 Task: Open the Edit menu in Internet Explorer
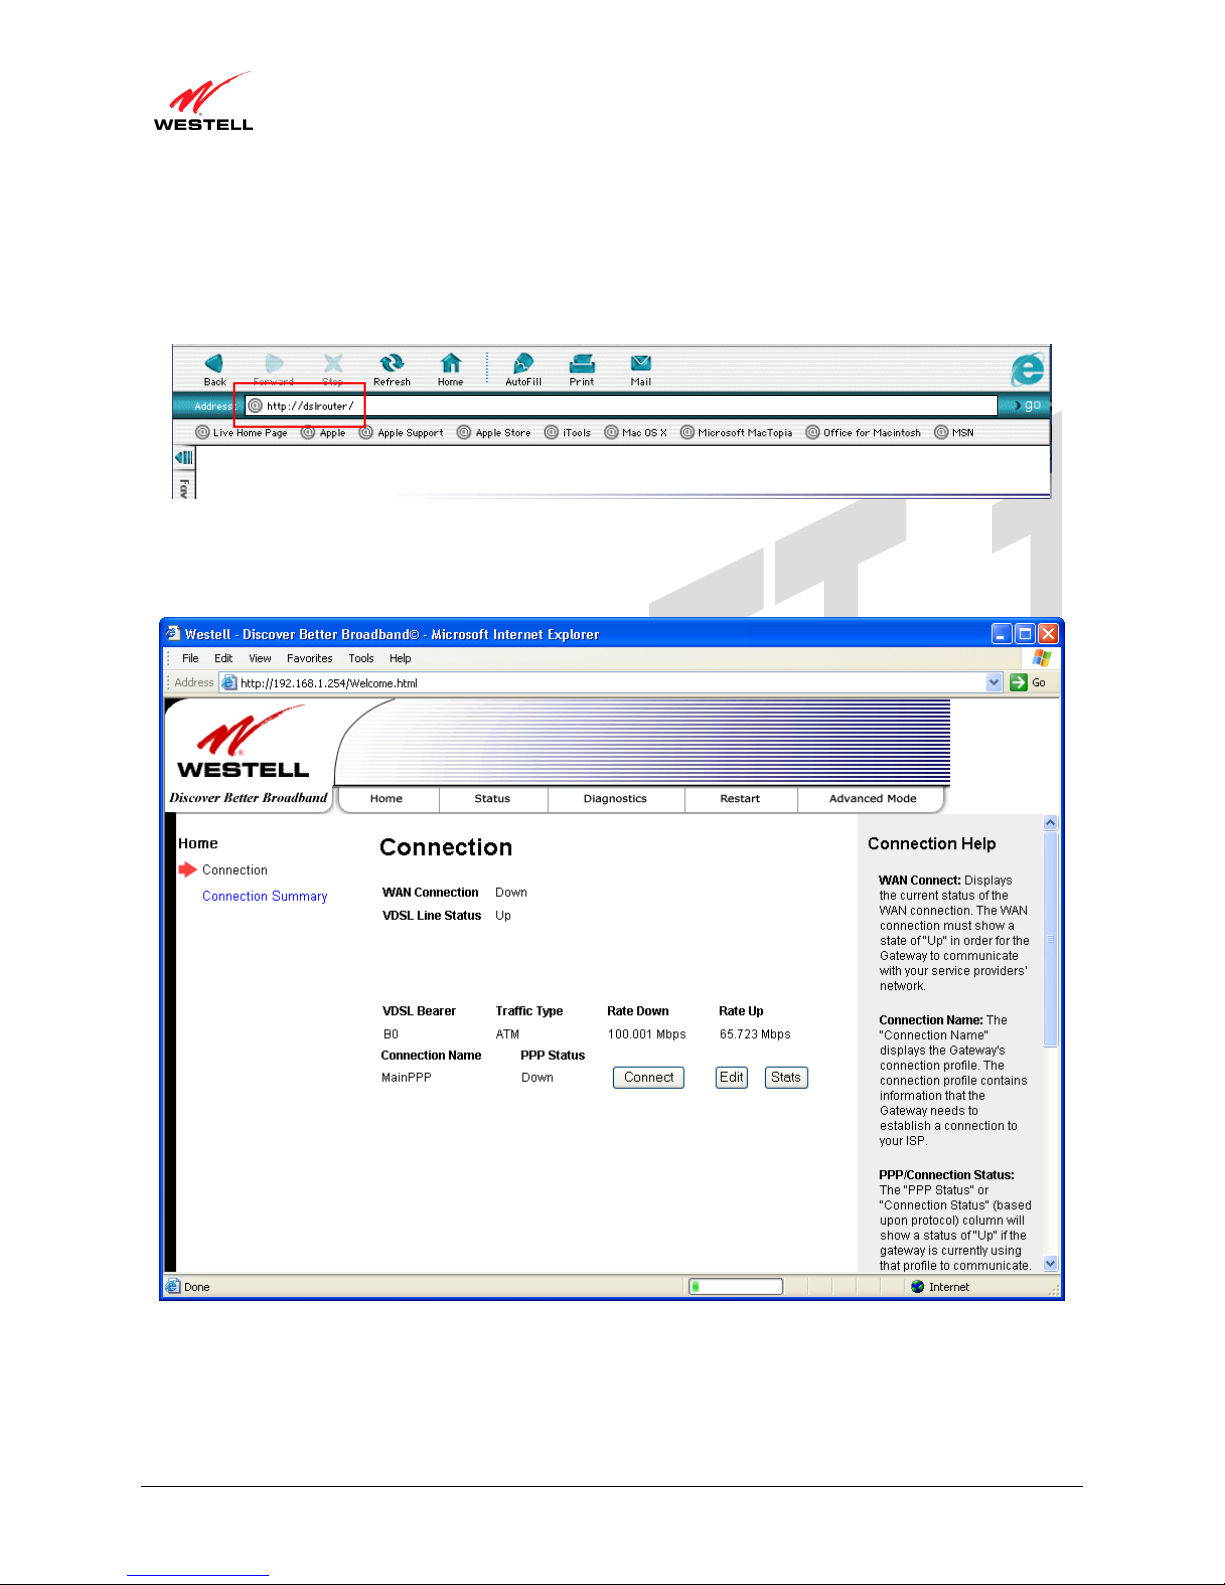[223, 659]
